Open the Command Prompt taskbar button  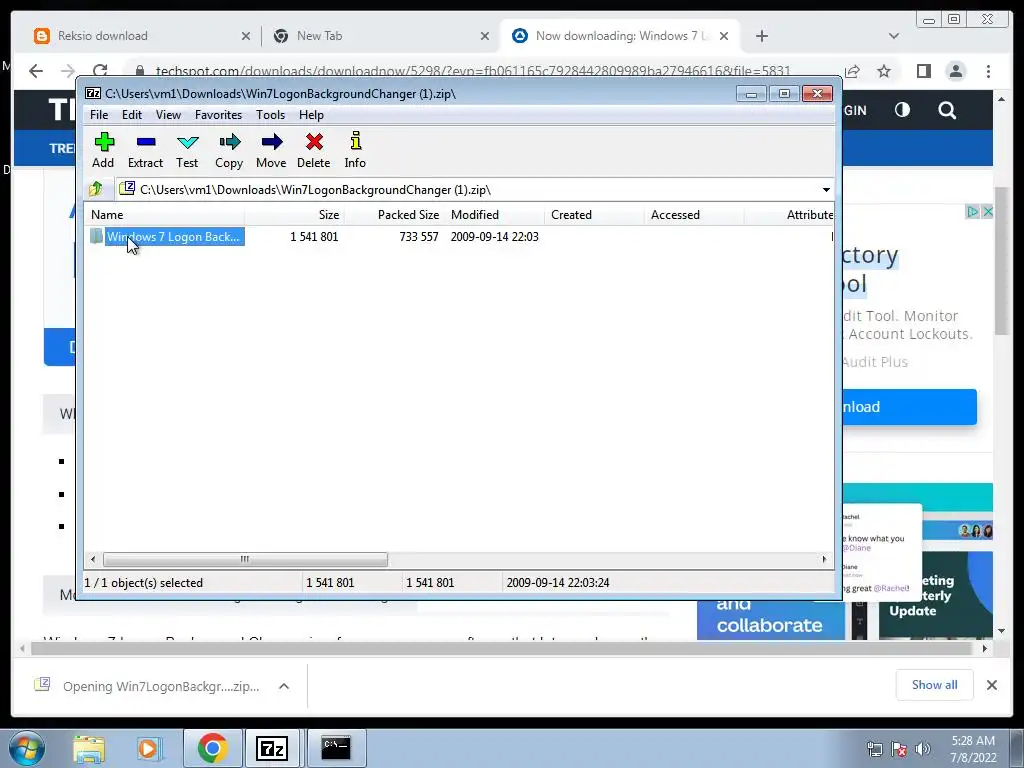[336, 748]
